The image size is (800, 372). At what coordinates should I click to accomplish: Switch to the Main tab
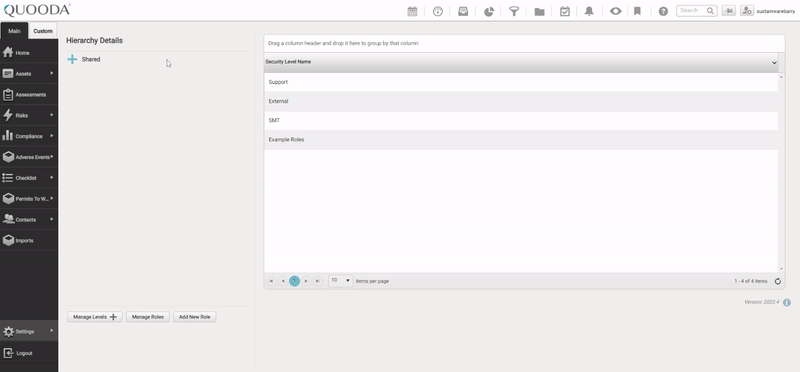click(14, 31)
